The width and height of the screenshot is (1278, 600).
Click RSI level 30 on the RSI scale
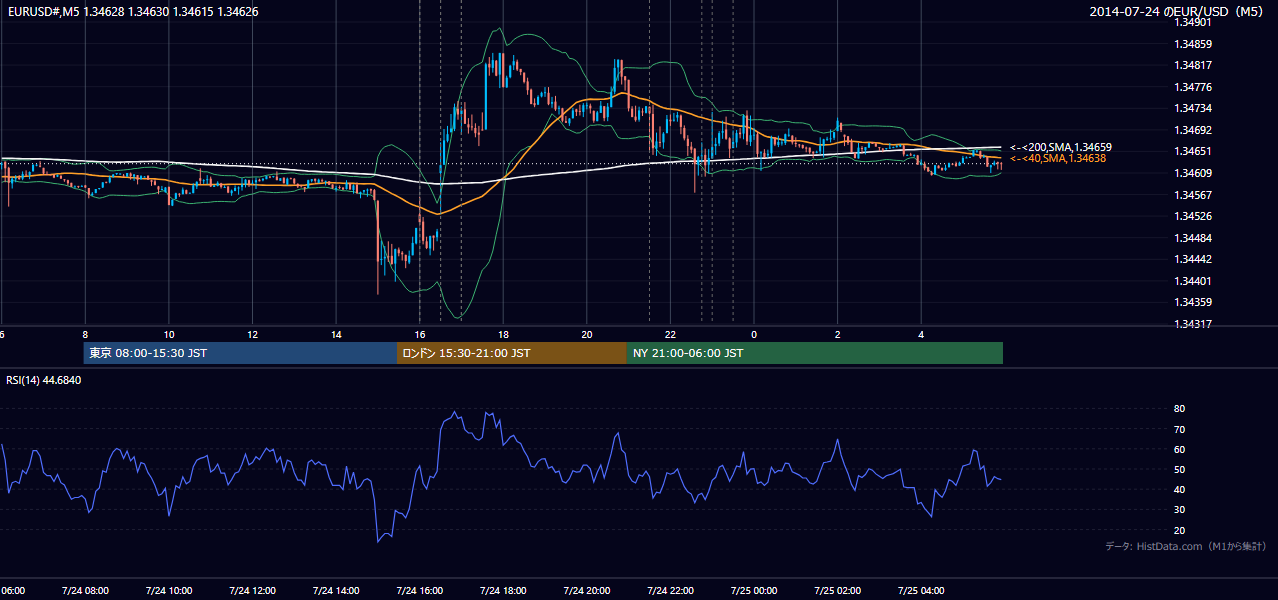pyautogui.click(x=1179, y=510)
